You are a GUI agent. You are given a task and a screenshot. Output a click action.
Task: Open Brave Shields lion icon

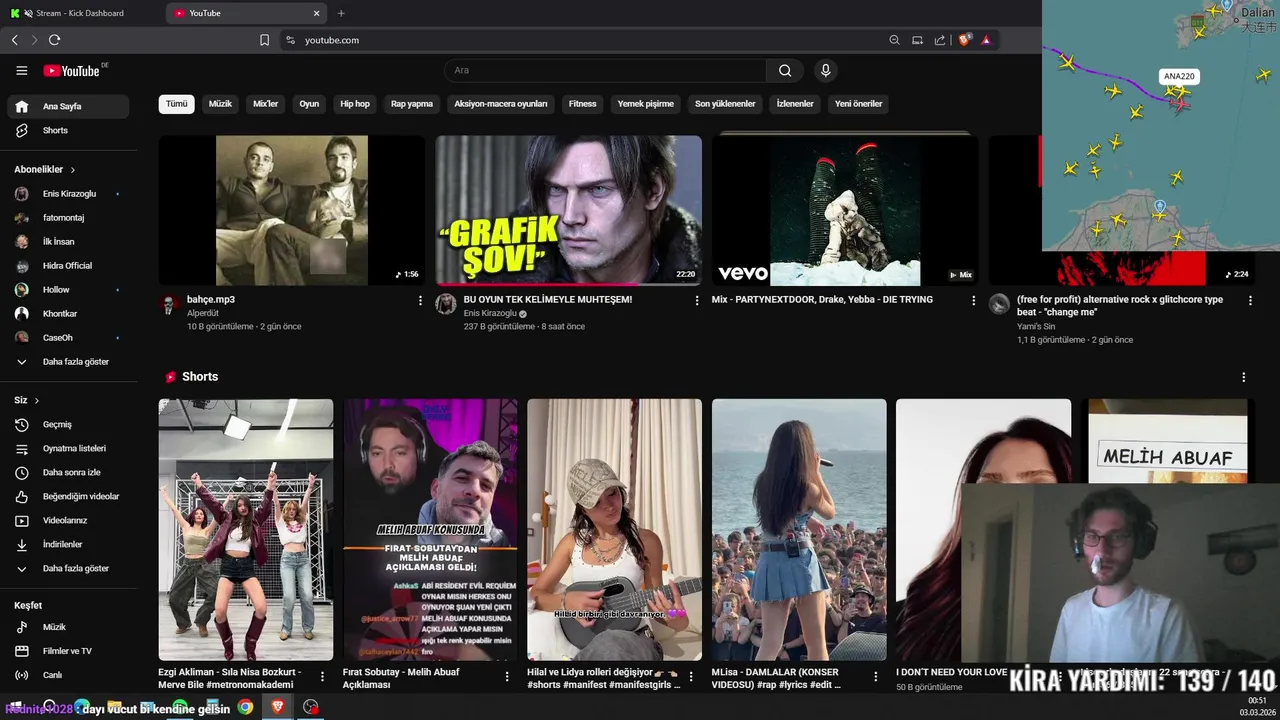[965, 40]
